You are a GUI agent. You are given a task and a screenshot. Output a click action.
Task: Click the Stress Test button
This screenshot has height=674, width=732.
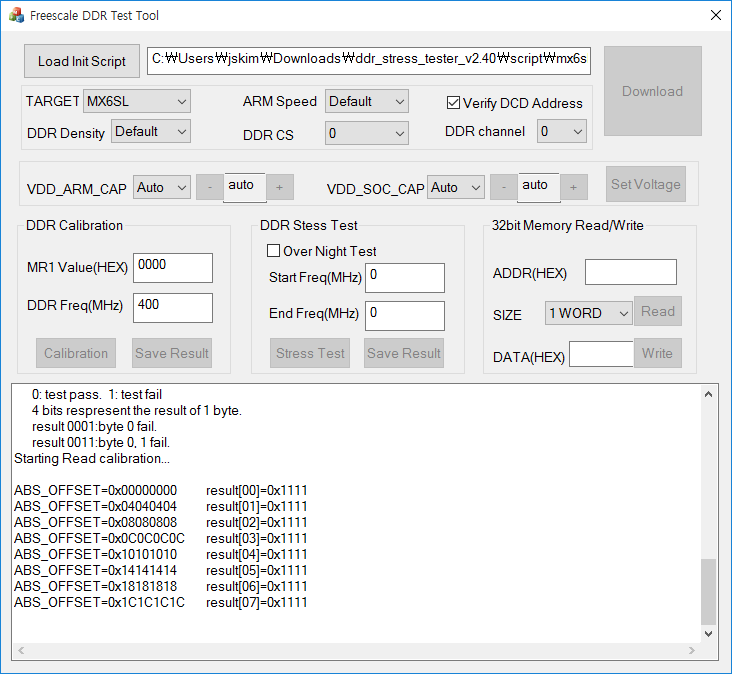(x=310, y=353)
